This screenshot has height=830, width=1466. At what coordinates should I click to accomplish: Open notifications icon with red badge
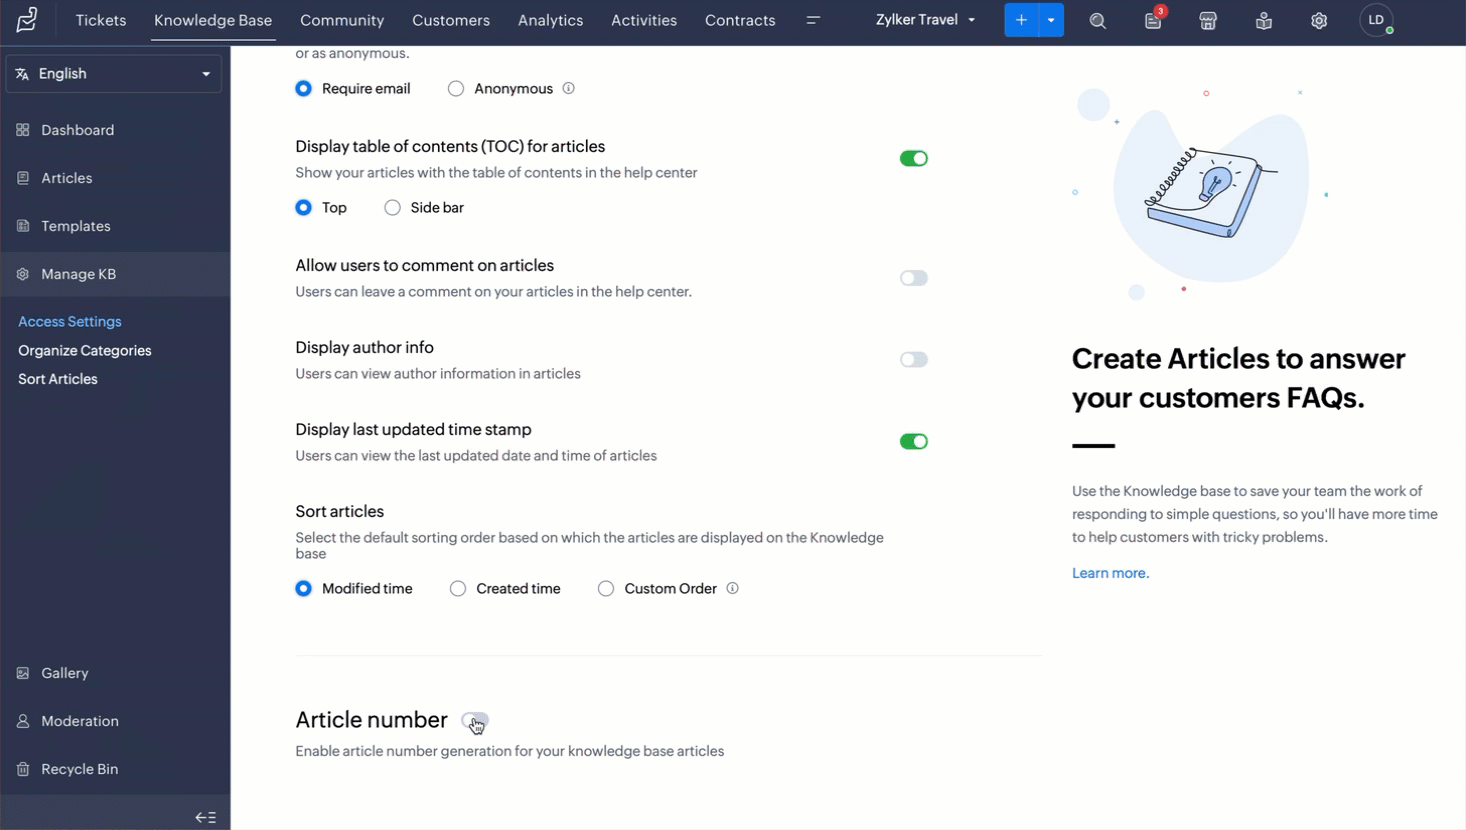coord(1154,20)
